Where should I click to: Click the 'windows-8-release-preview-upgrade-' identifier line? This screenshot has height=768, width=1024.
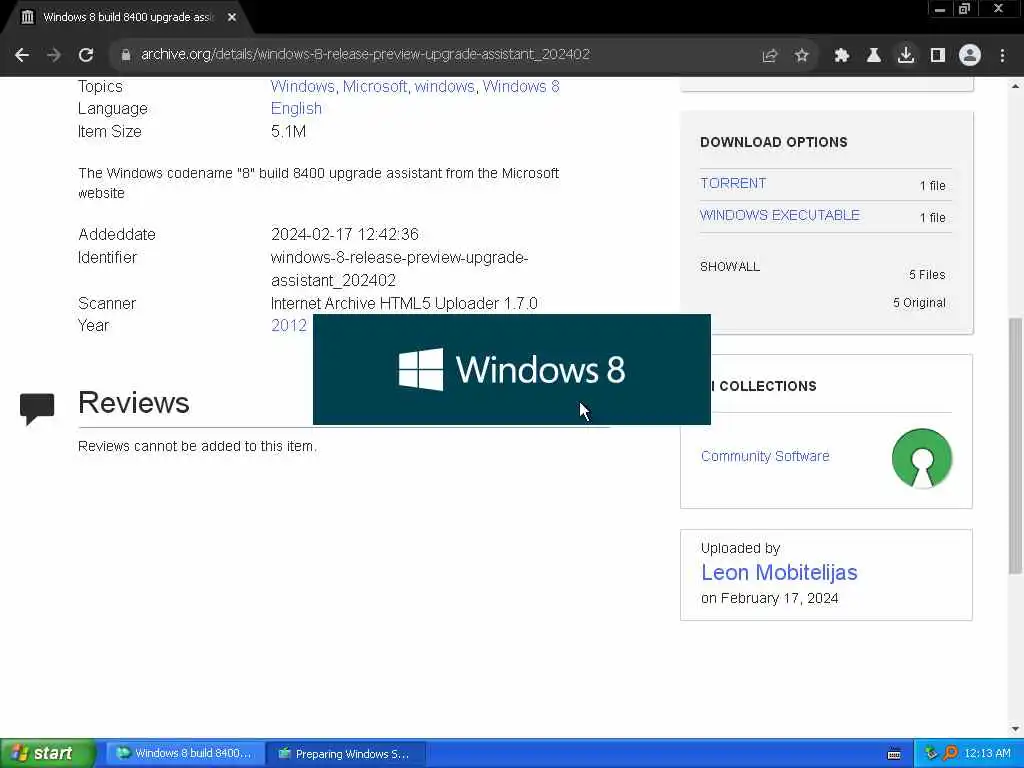coord(399,257)
